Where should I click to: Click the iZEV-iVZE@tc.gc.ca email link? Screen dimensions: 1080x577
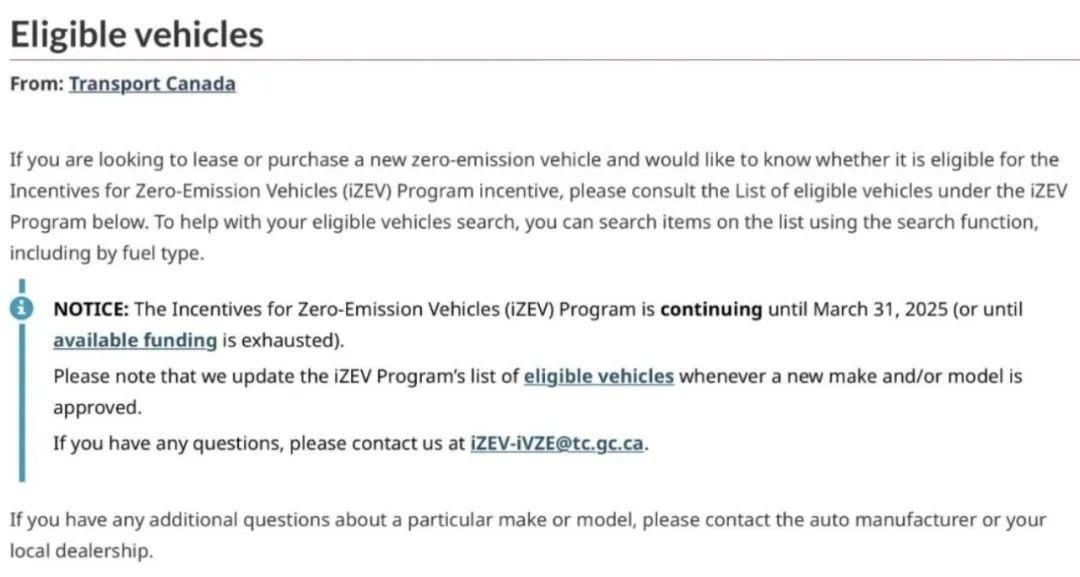click(x=557, y=443)
